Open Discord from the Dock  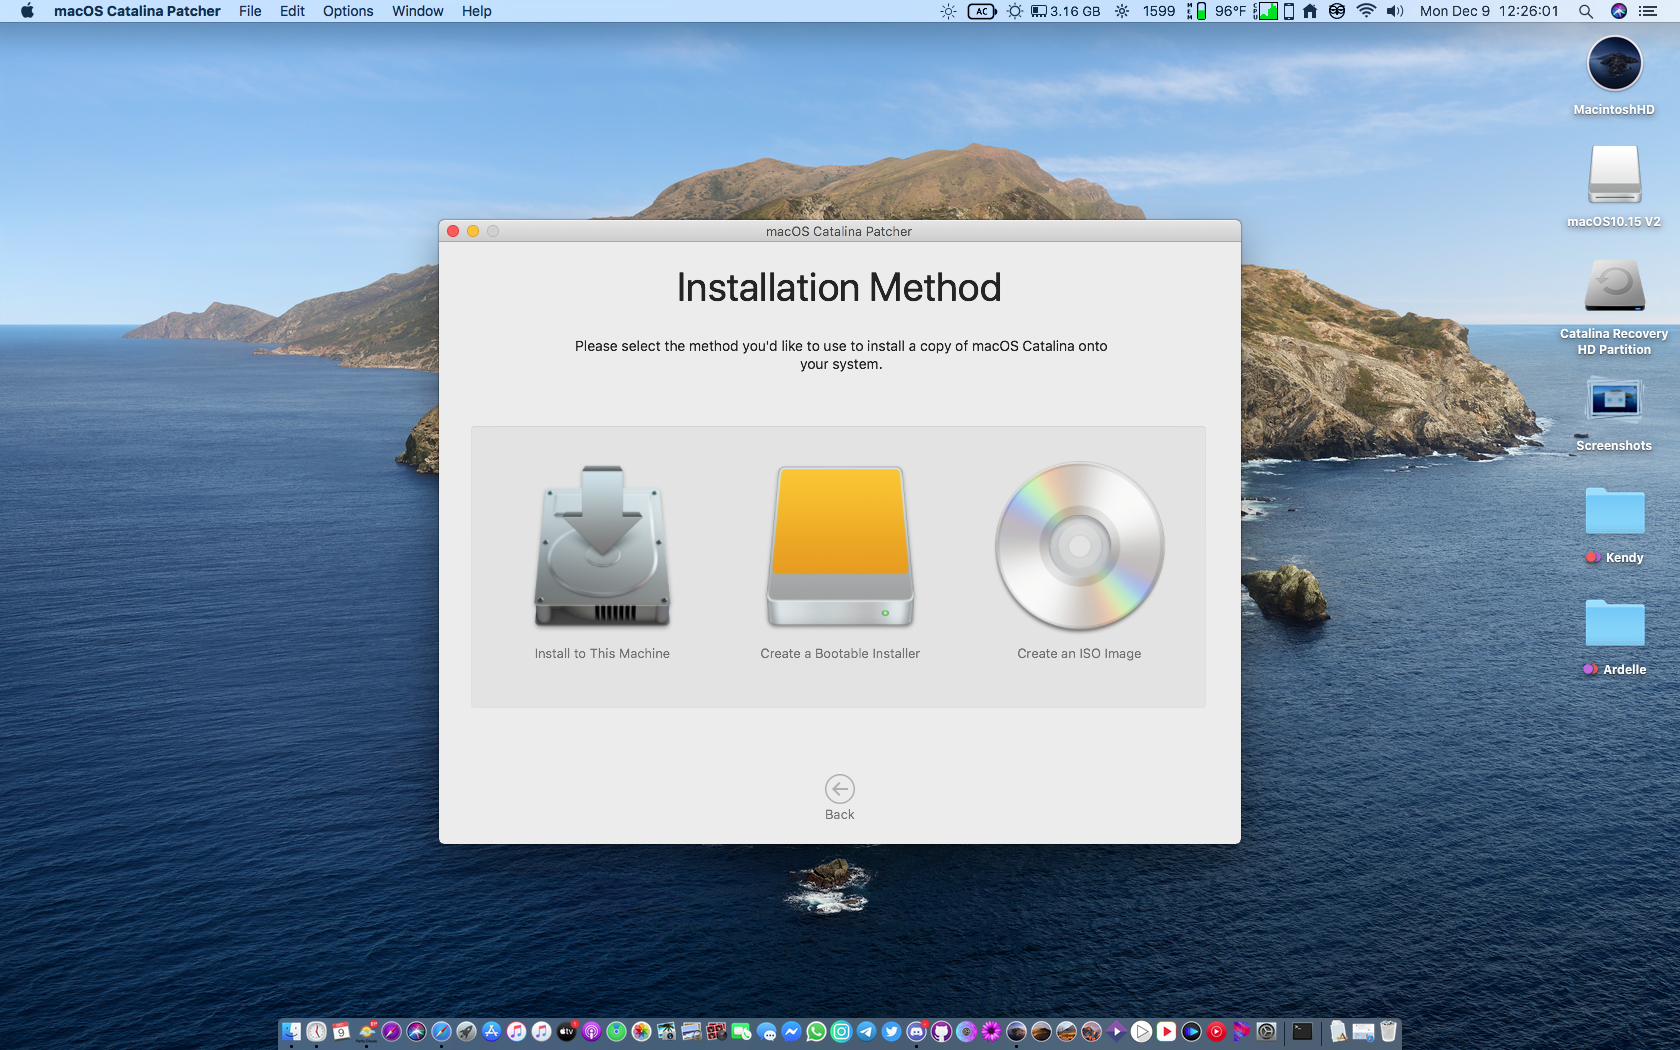(x=916, y=1031)
